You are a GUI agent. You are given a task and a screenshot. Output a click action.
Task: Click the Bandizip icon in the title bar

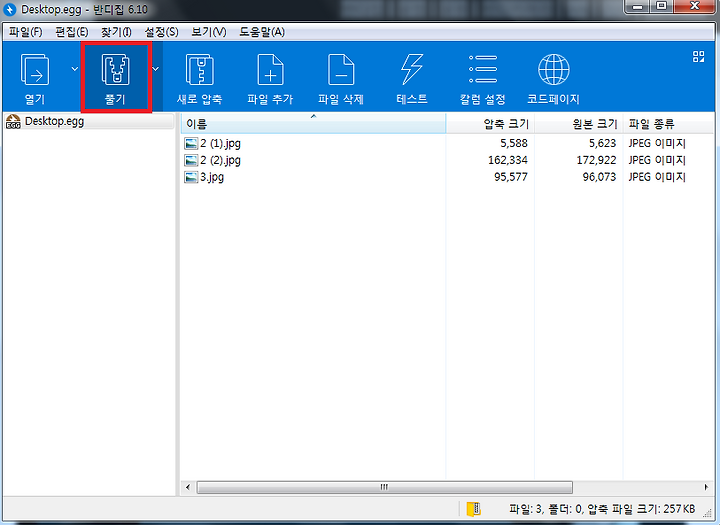[x=10, y=9]
